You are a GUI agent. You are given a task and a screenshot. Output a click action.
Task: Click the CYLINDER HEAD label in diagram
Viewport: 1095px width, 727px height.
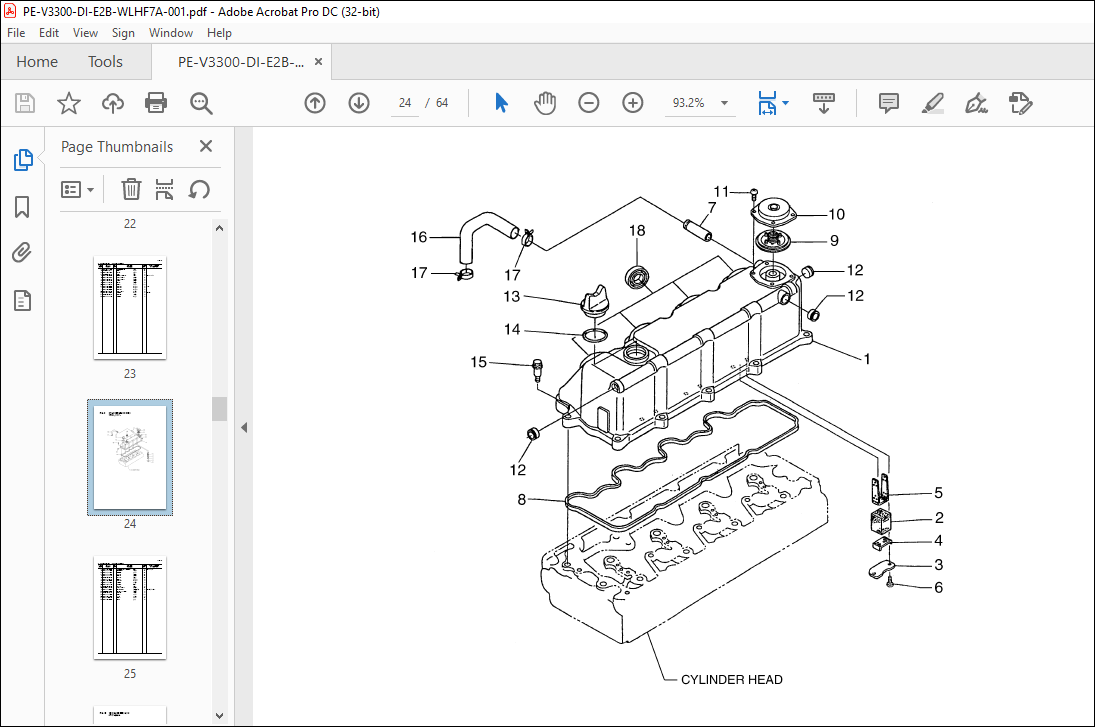point(731,680)
